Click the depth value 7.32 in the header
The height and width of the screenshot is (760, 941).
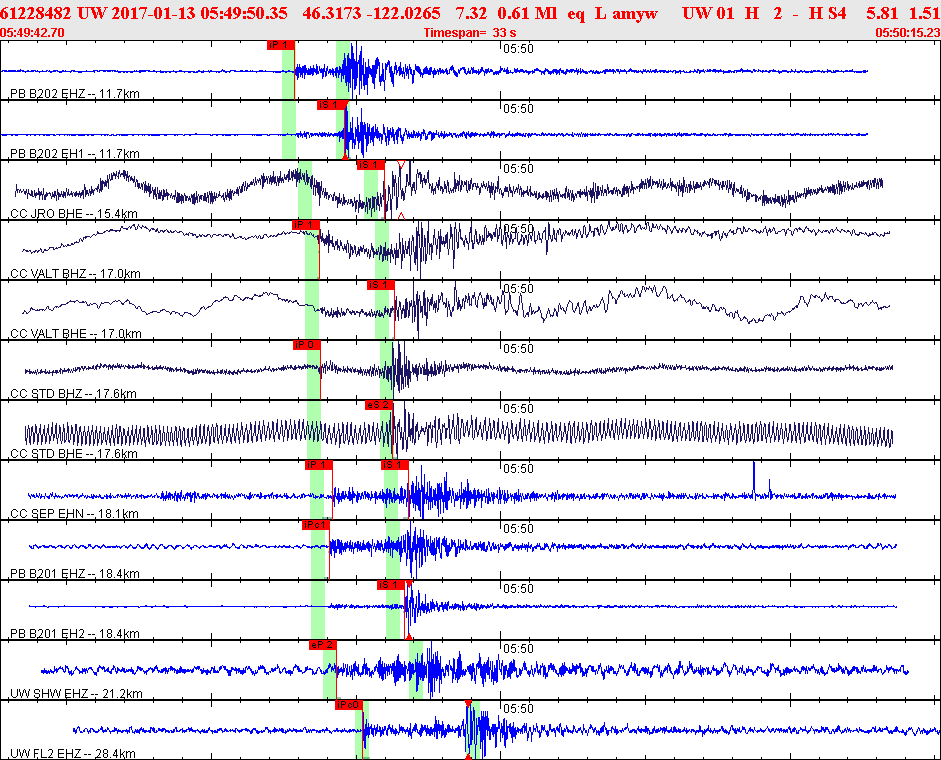coord(471,13)
